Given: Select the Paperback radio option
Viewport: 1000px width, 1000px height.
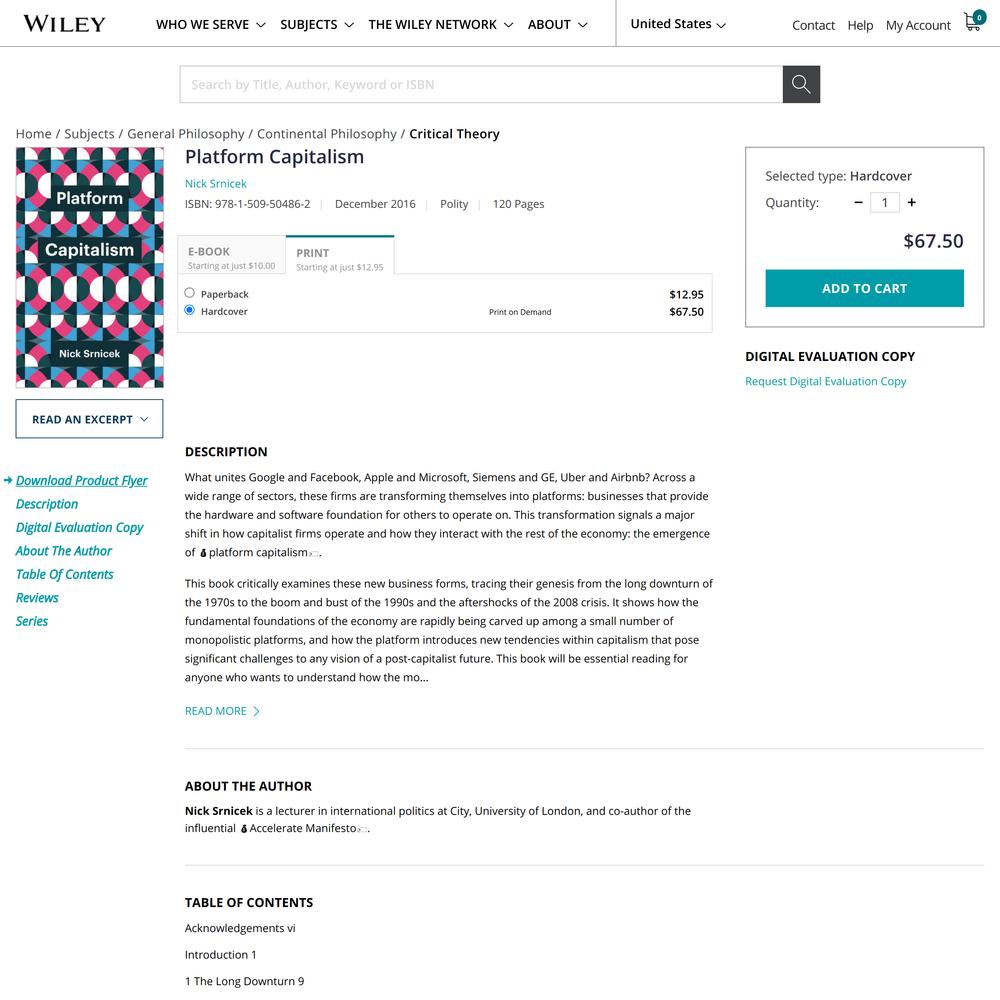Looking at the screenshot, I should pyautogui.click(x=189, y=293).
